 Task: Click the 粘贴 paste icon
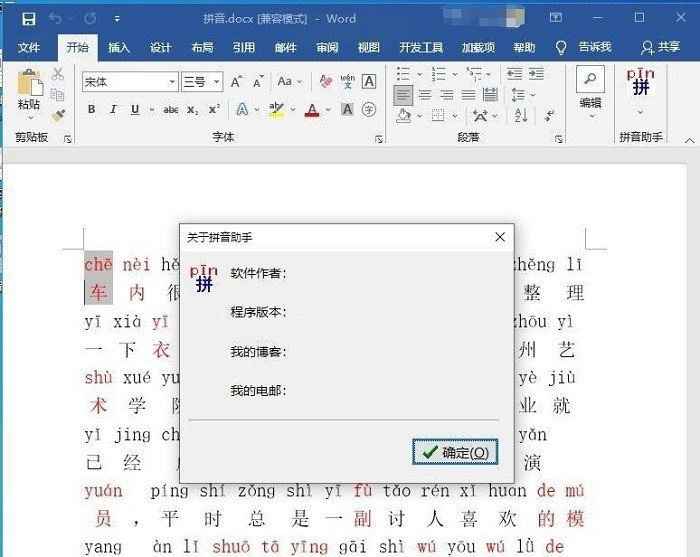coord(29,83)
